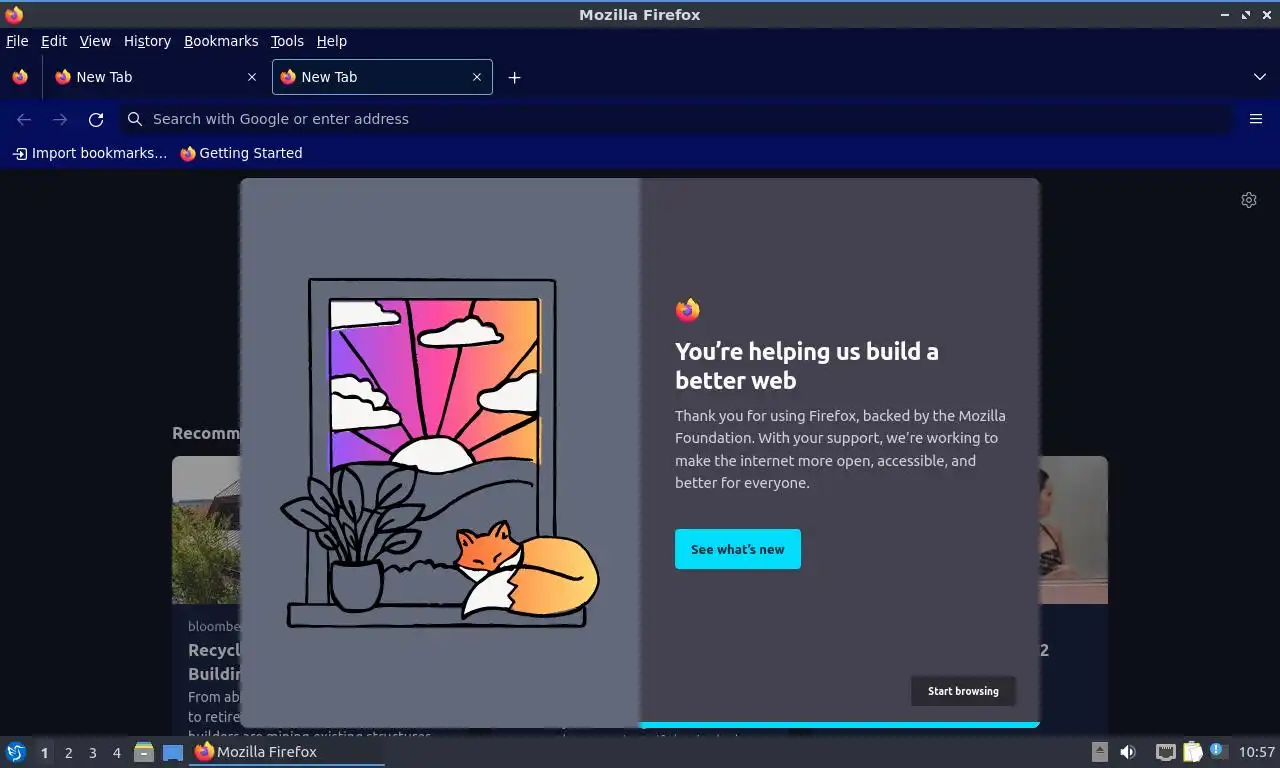
Task: Open the Bookmarks menu
Action: [221, 41]
